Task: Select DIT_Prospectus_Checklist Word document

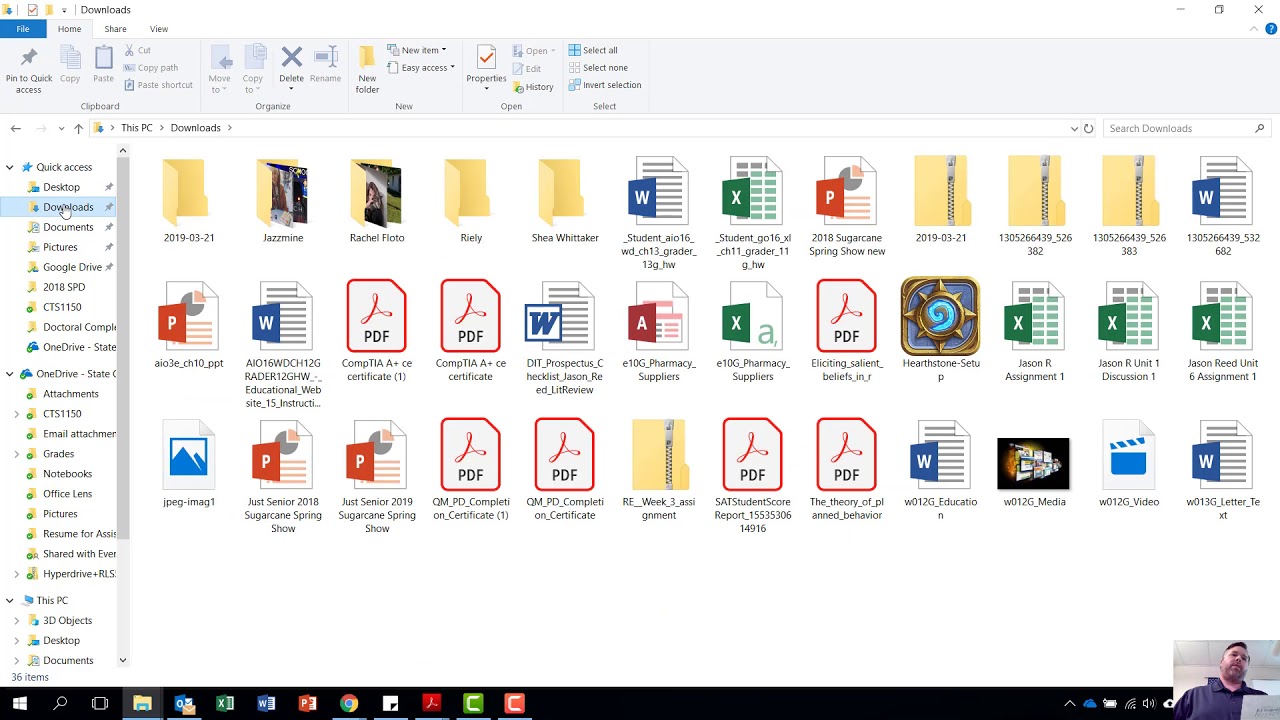Action: click(565, 338)
